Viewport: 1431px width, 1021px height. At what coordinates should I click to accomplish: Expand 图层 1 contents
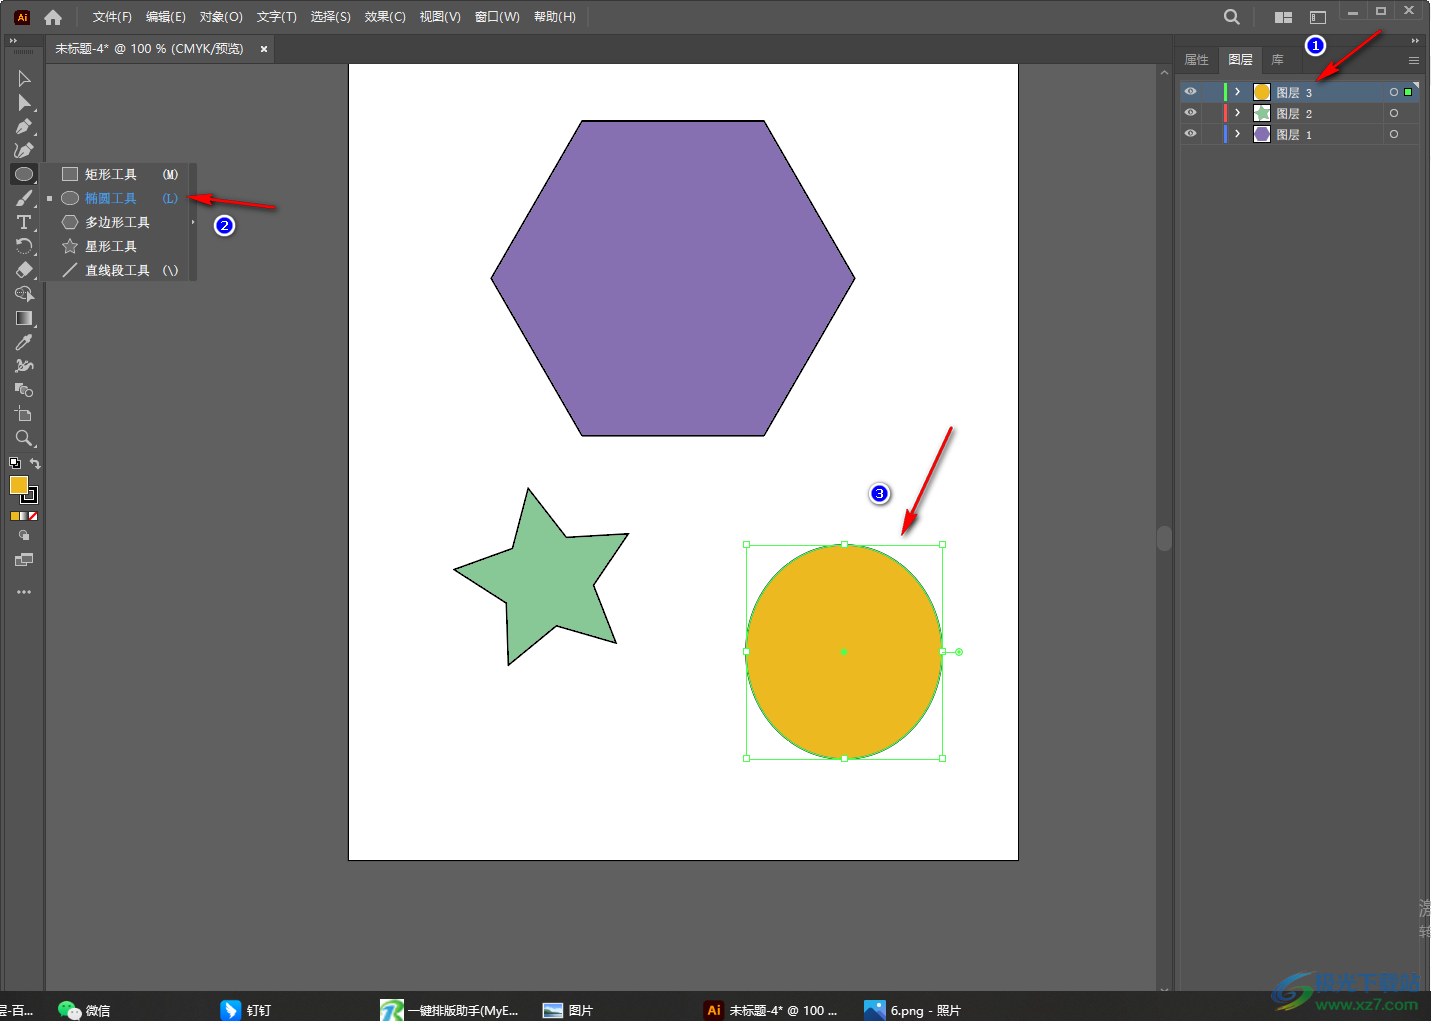click(1238, 134)
